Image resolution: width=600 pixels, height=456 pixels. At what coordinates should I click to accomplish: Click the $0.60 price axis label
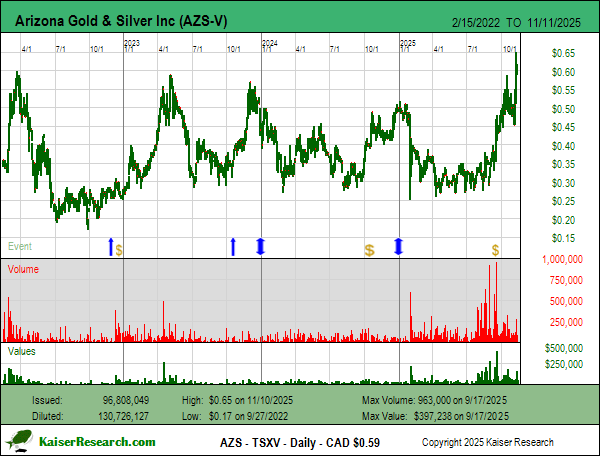[563, 72]
